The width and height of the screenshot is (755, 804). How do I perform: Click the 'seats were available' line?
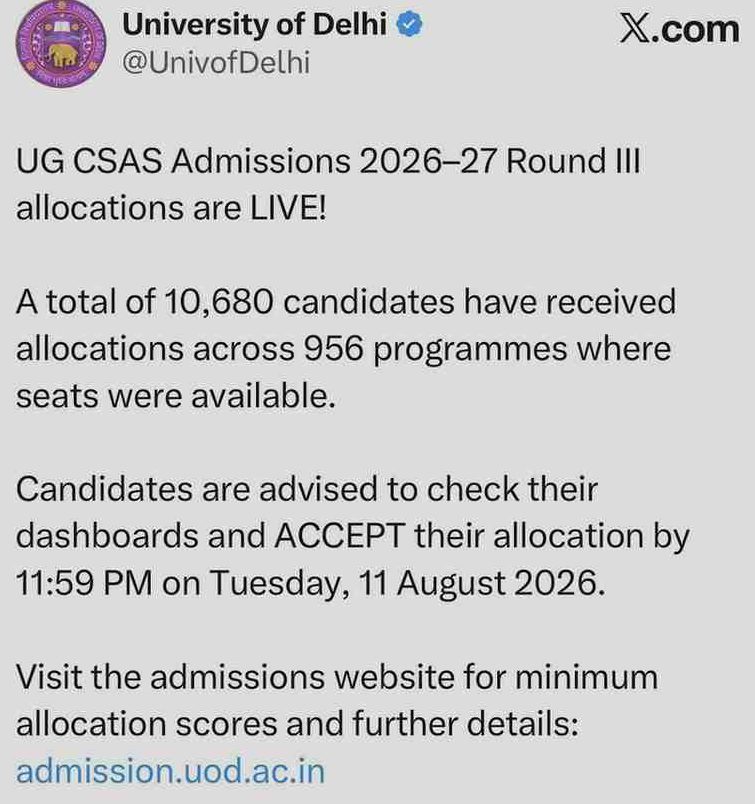(x=176, y=396)
